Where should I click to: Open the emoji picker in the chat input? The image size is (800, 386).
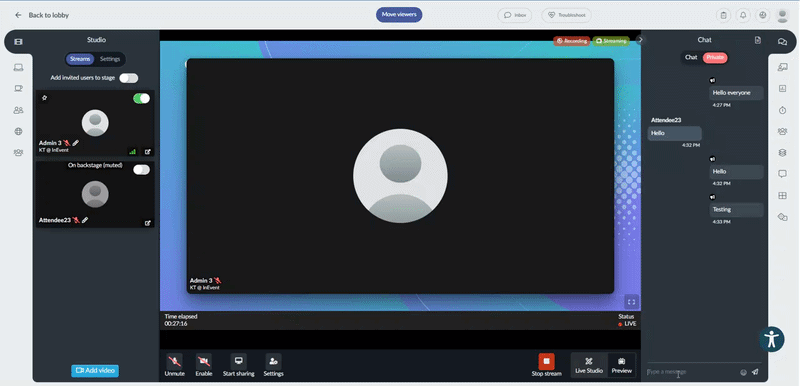743,372
